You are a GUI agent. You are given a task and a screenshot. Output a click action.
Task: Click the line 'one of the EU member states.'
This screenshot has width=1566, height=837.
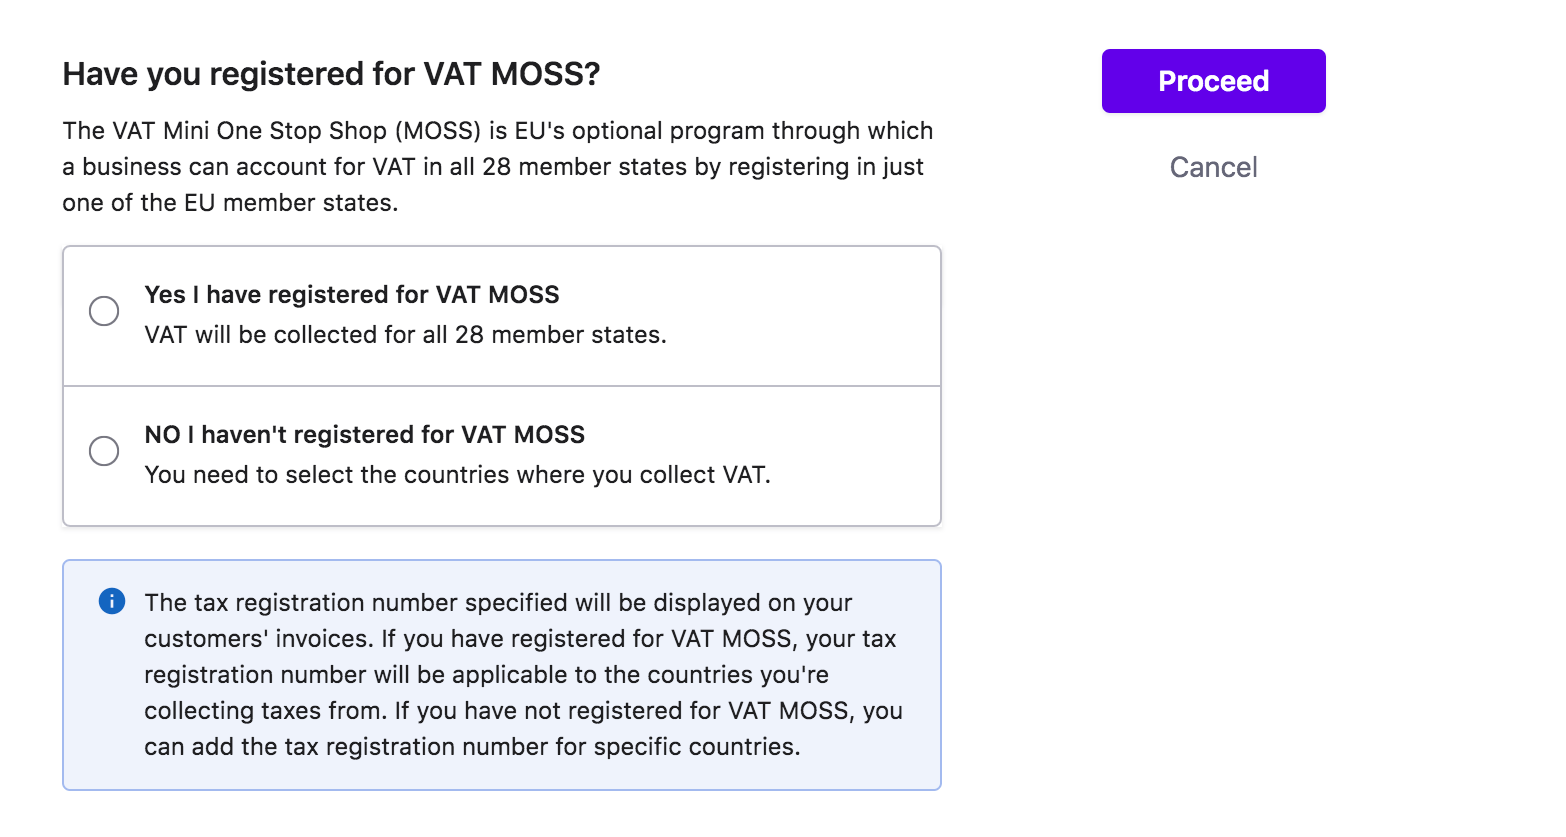[230, 203]
